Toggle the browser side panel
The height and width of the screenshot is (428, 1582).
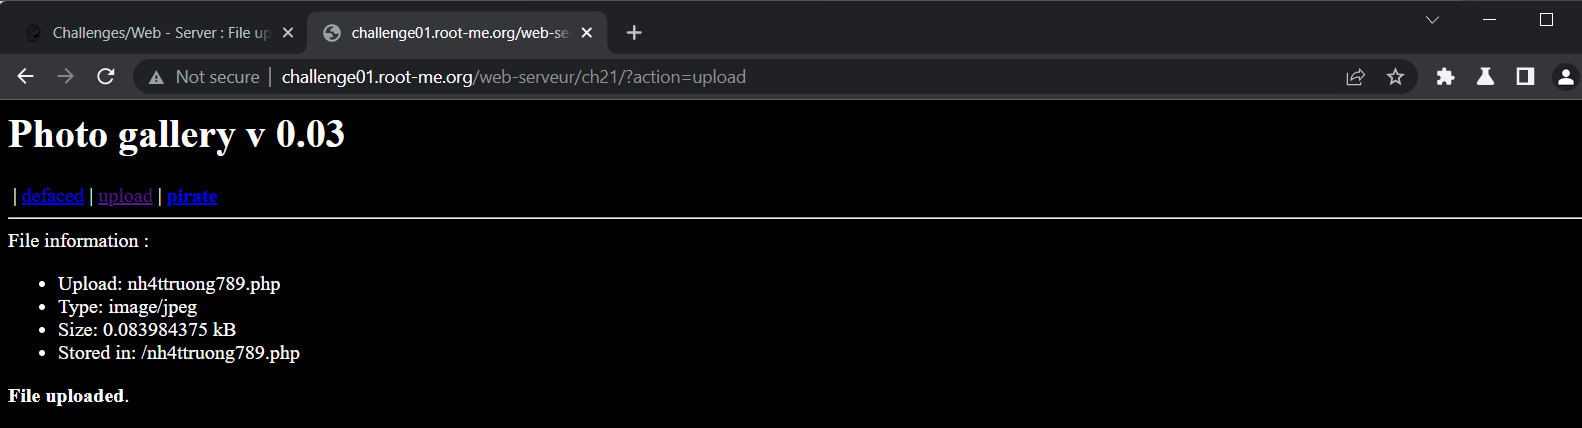[1525, 77]
